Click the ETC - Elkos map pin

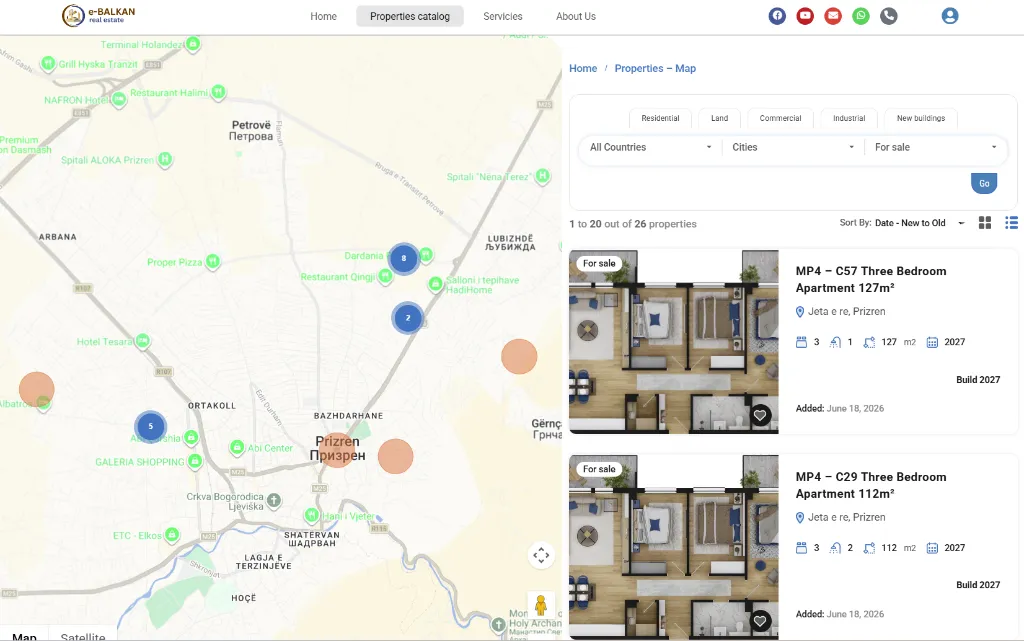[x=172, y=535]
